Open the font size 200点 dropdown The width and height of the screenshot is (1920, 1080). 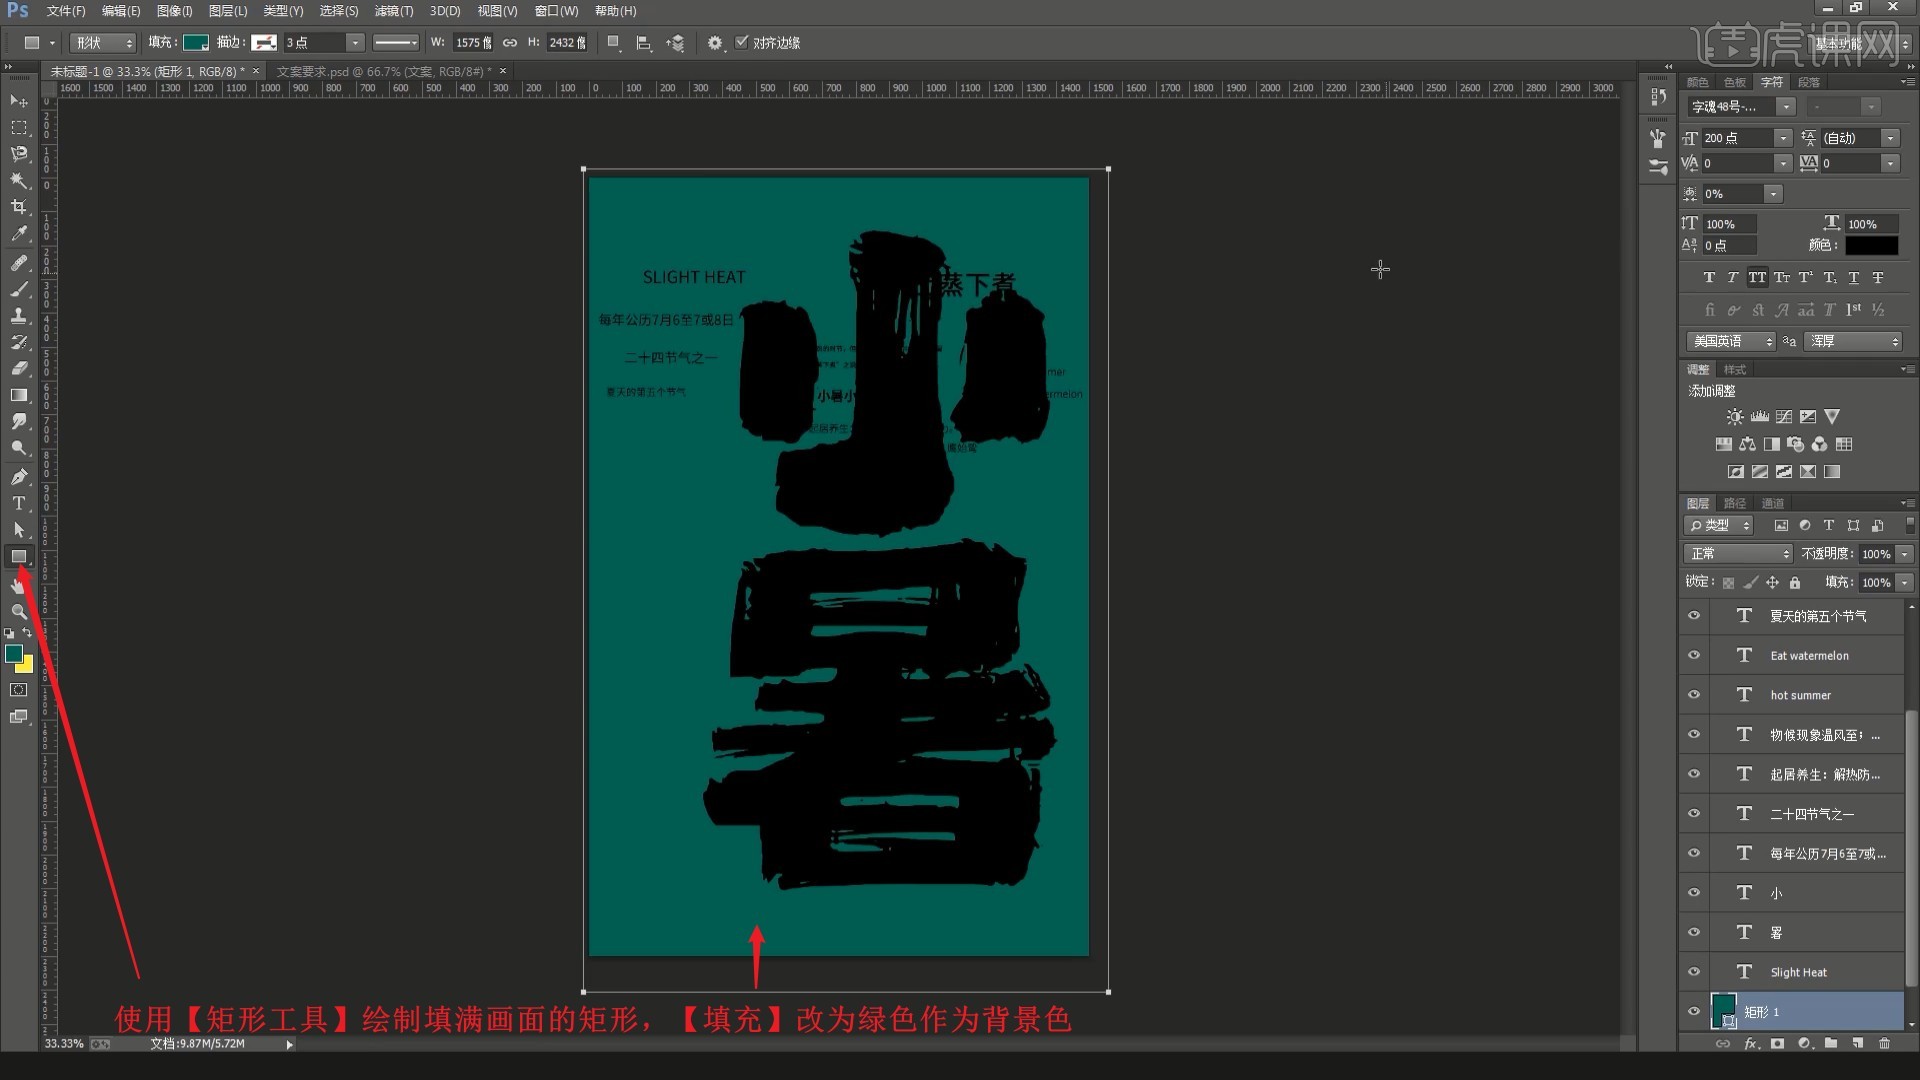coord(1783,138)
